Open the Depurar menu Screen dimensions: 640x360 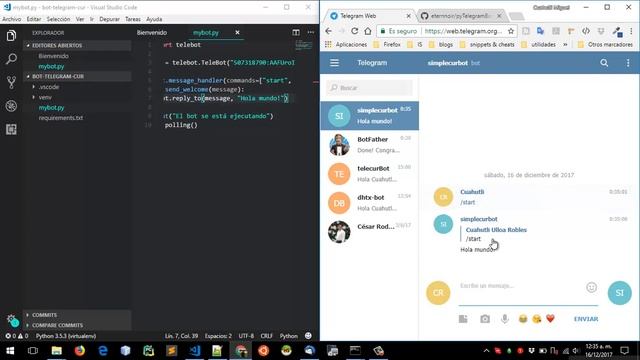coord(109,19)
